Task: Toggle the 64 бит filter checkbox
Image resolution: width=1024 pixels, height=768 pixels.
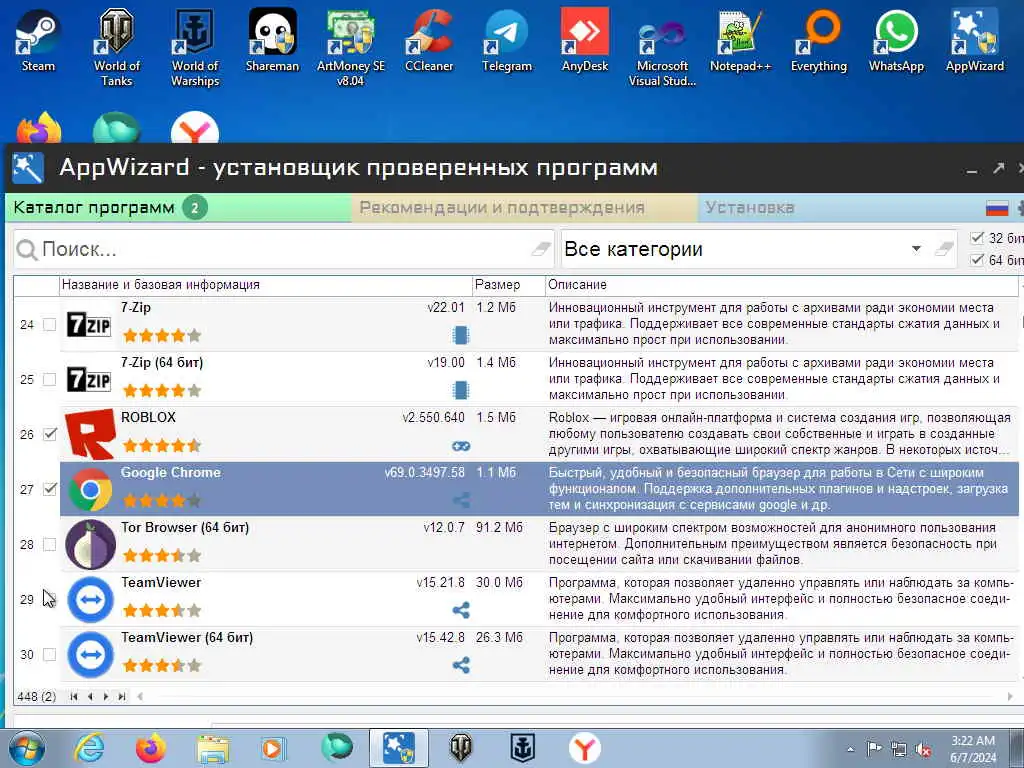Action: click(x=977, y=260)
